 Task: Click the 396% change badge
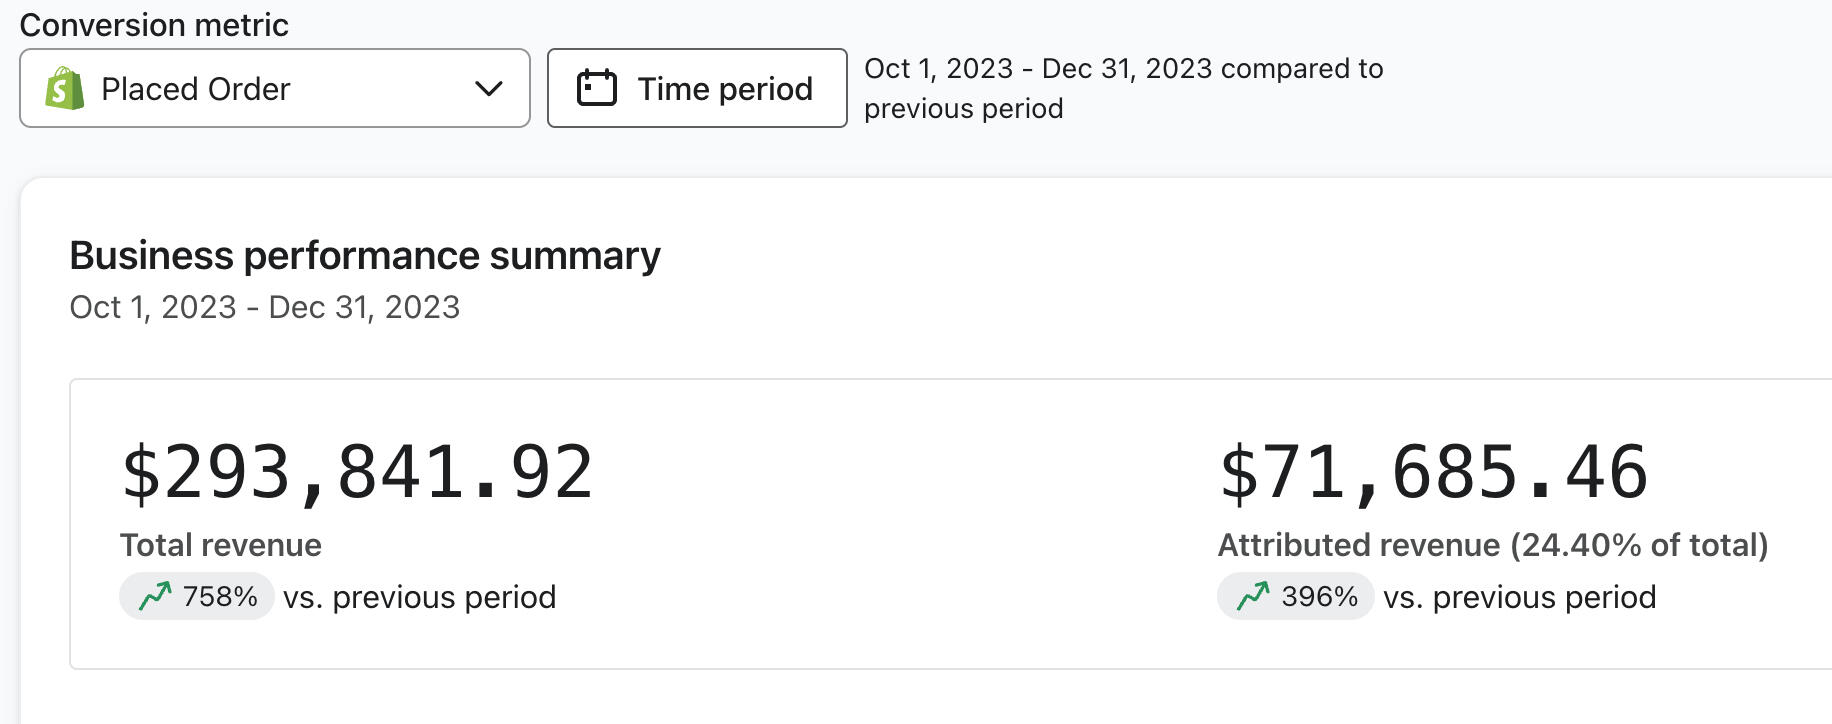[1296, 597]
